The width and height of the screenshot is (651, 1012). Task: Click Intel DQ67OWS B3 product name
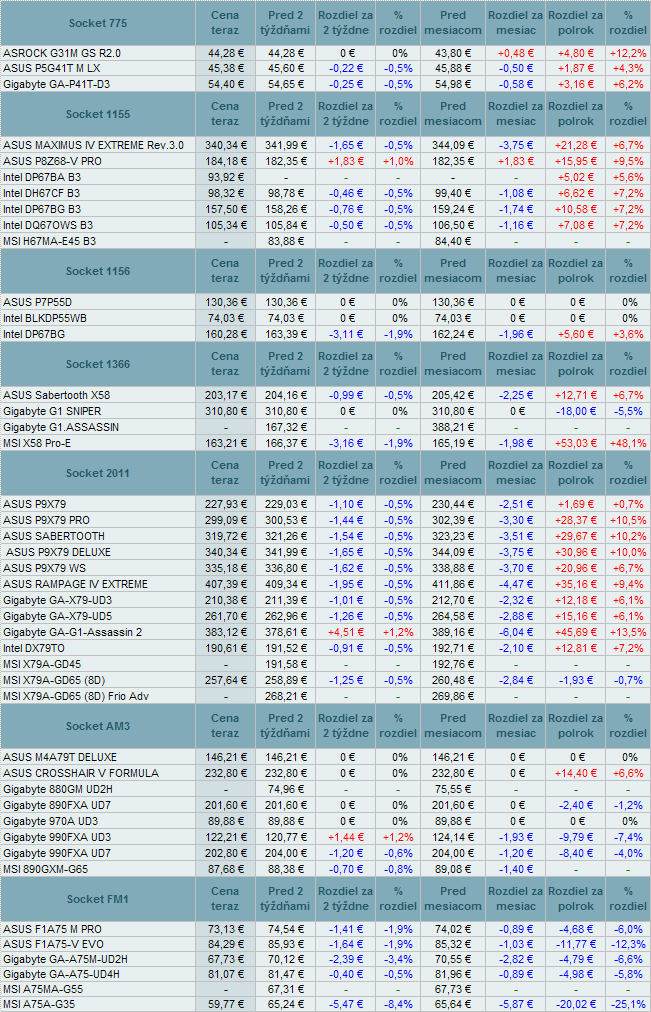pos(48,225)
